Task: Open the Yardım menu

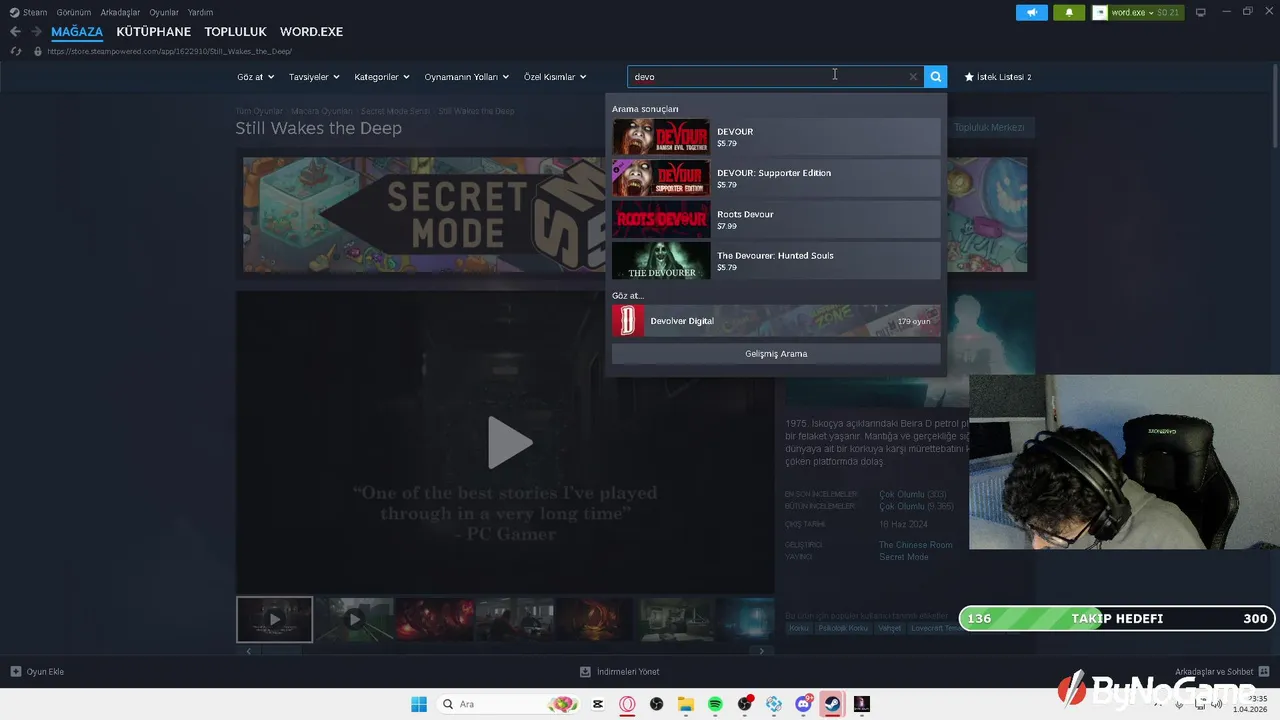Action: 200,12
